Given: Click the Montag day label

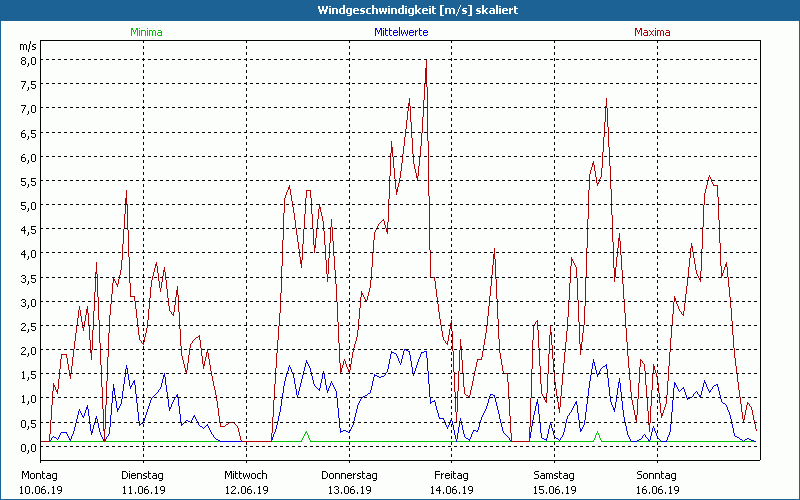Looking at the screenshot, I should [40, 475].
